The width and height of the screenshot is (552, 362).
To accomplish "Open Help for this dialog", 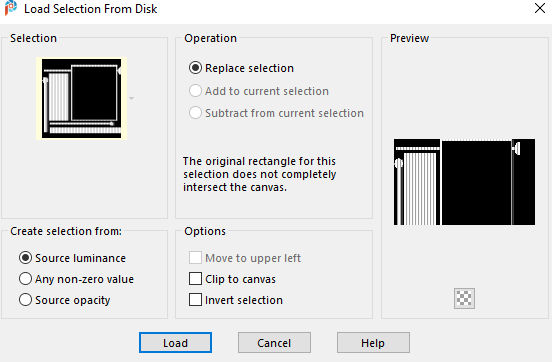I will (373, 343).
